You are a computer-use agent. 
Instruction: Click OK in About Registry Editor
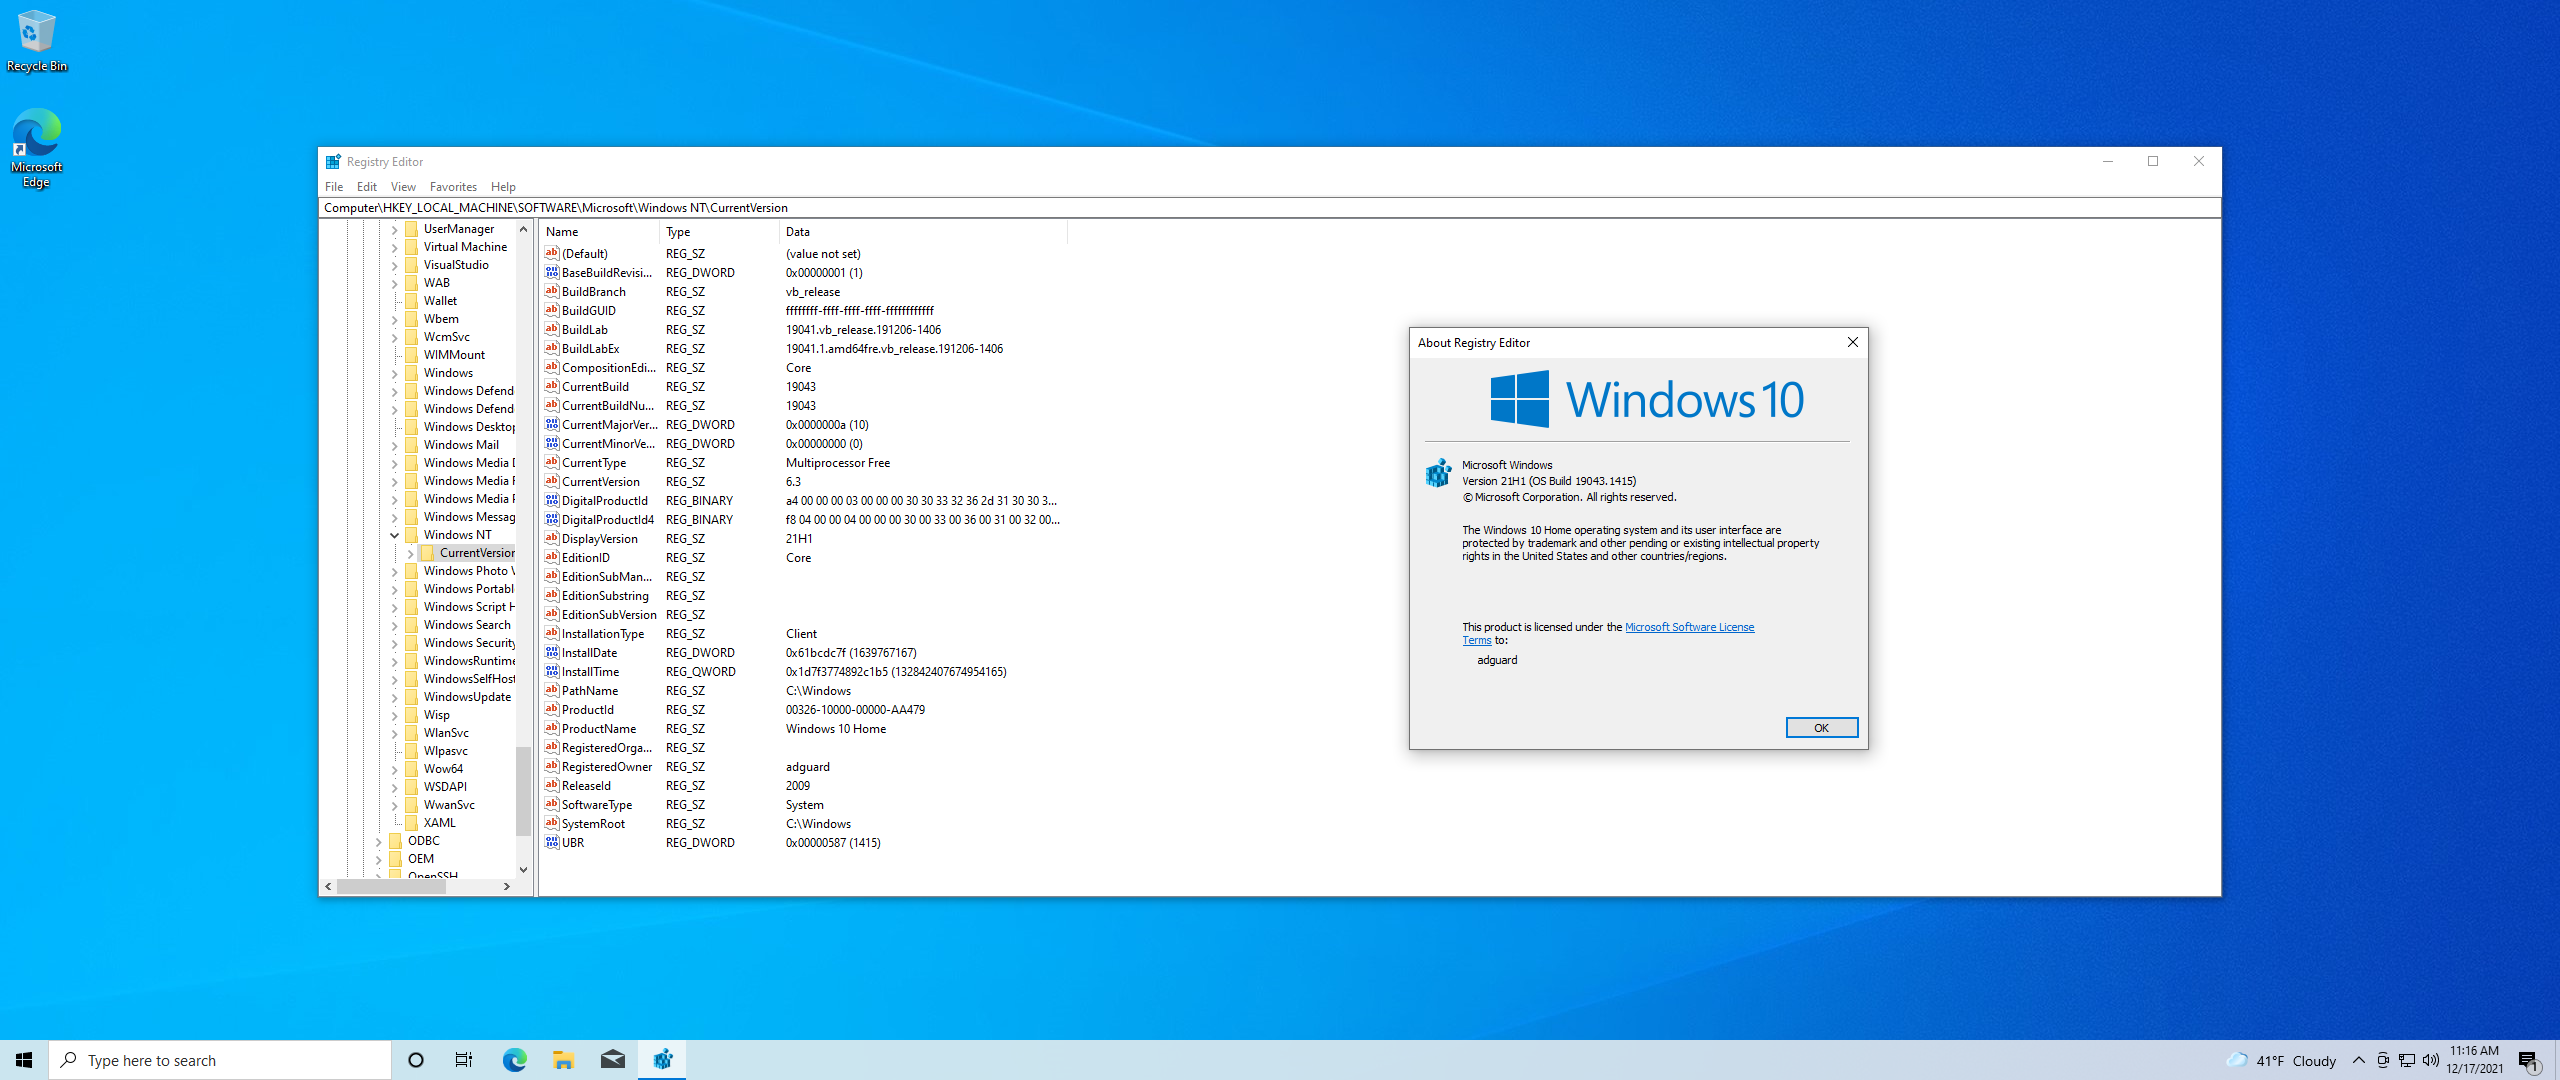[1821, 727]
